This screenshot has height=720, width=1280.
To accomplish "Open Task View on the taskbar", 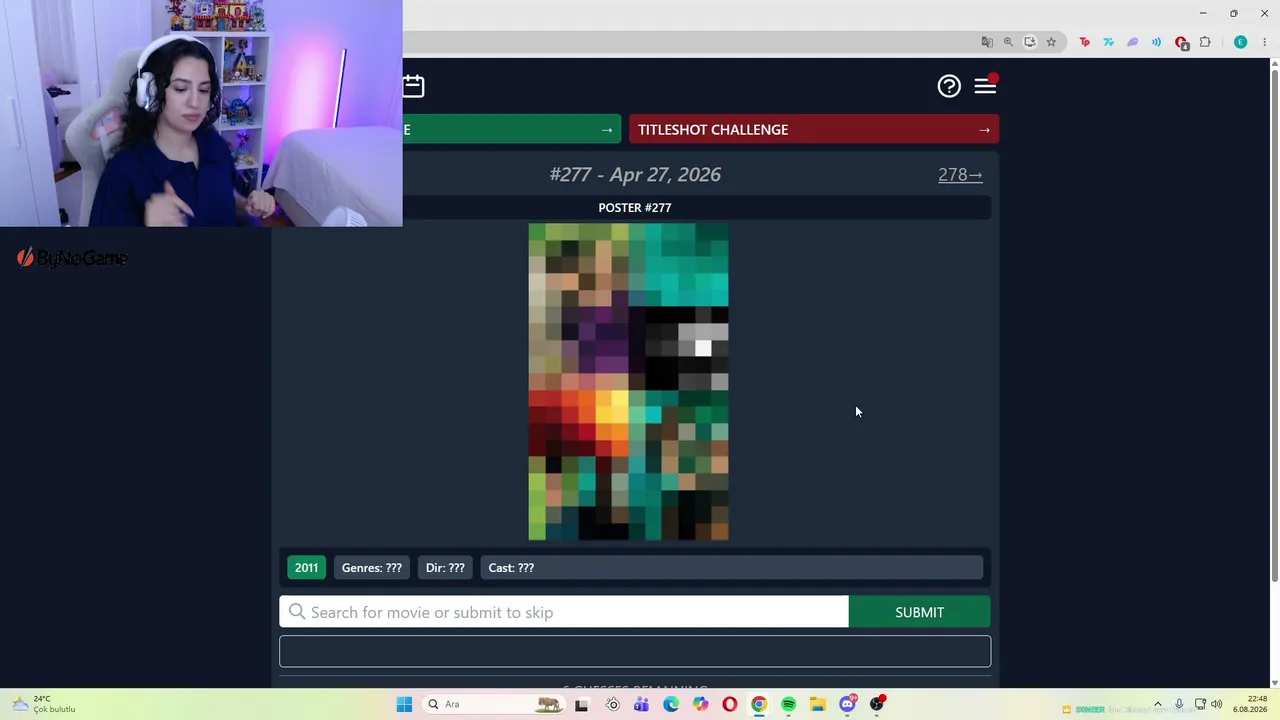I will (x=582, y=705).
